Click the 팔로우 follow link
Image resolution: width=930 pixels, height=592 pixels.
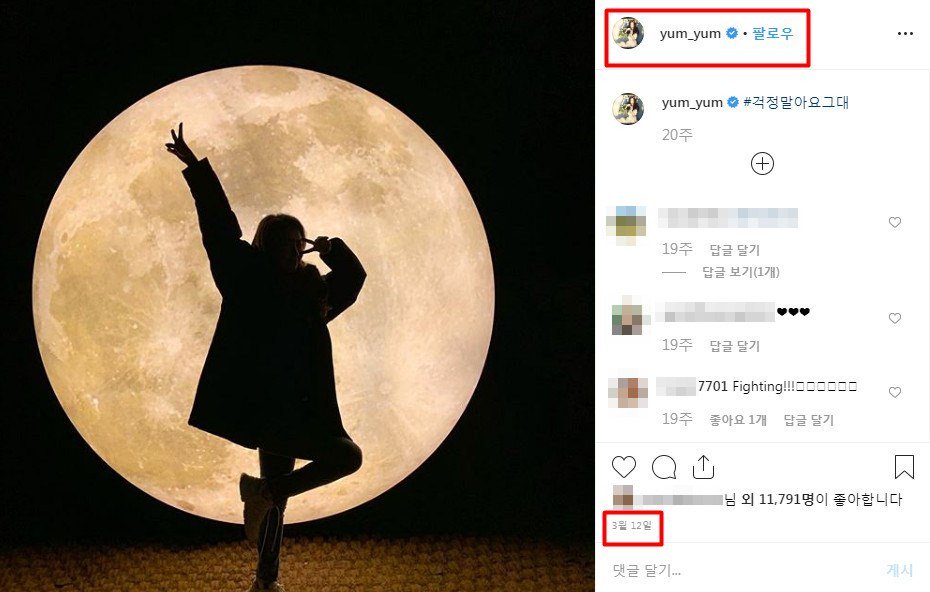click(772, 34)
